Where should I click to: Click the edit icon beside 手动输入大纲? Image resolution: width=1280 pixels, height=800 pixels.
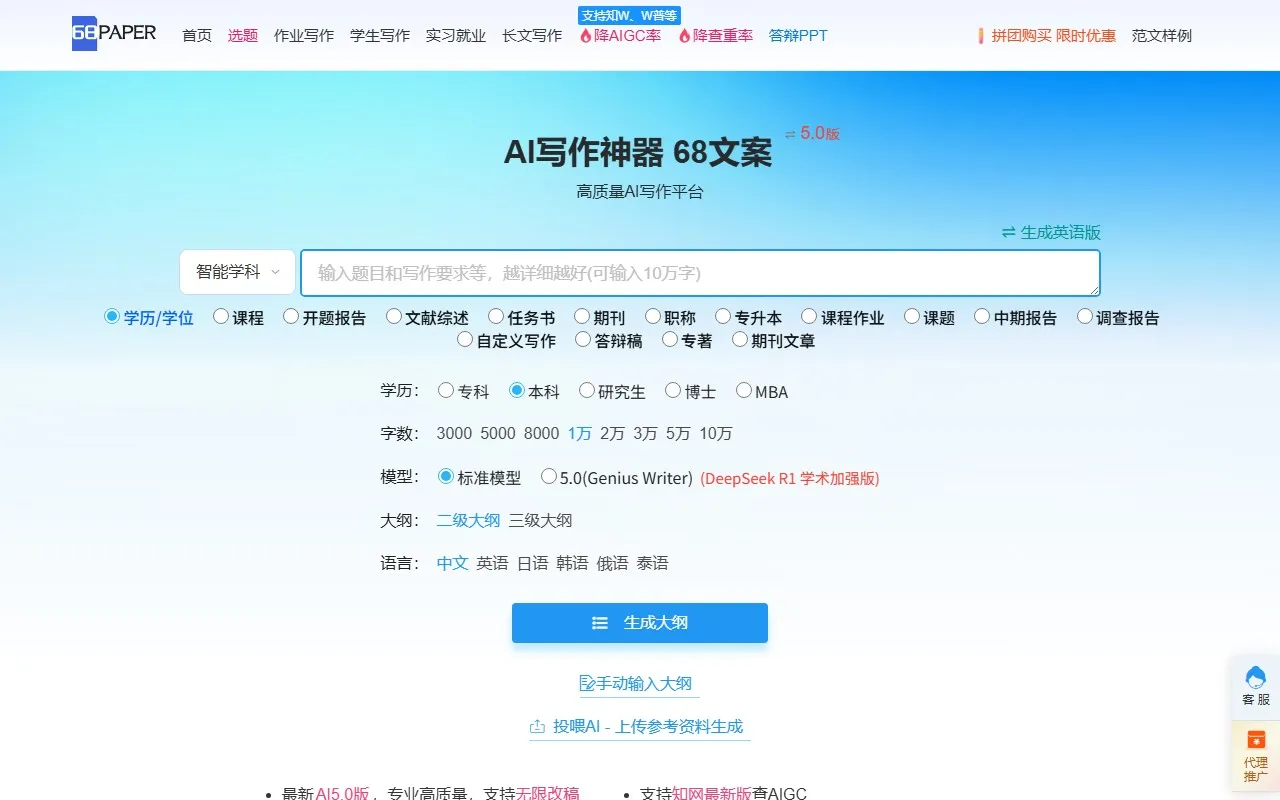click(587, 684)
